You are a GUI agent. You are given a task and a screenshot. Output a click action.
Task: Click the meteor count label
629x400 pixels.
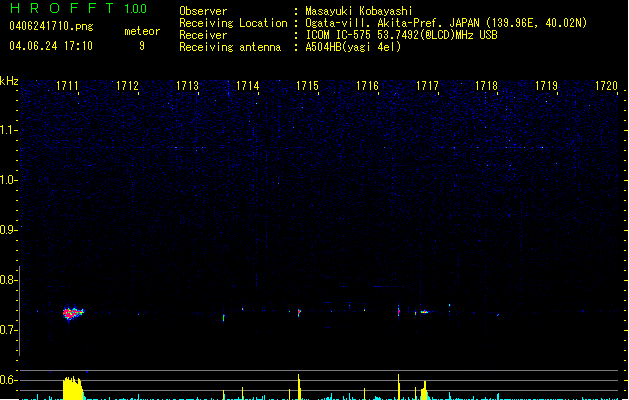pyautogui.click(x=142, y=31)
